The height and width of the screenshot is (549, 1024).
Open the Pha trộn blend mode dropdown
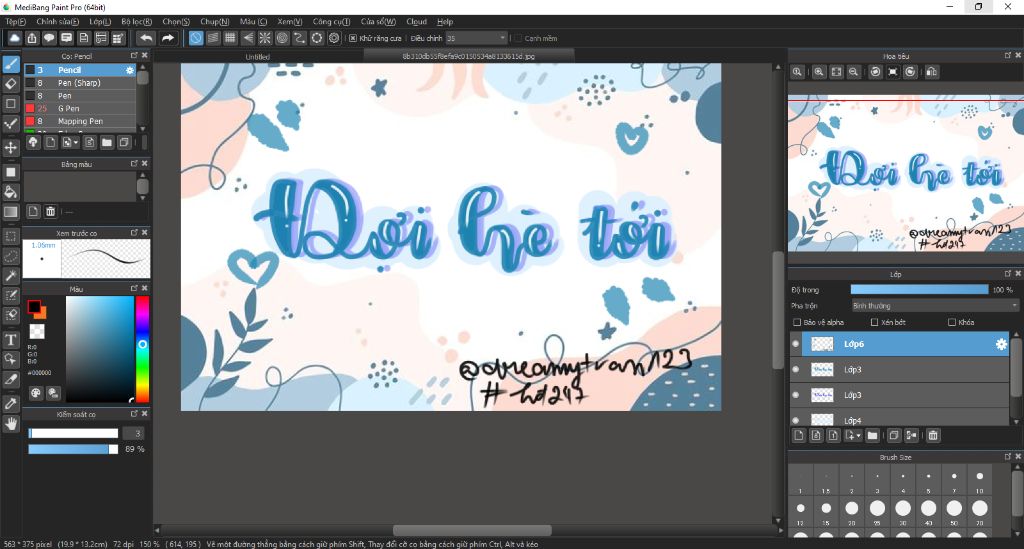click(935, 306)
